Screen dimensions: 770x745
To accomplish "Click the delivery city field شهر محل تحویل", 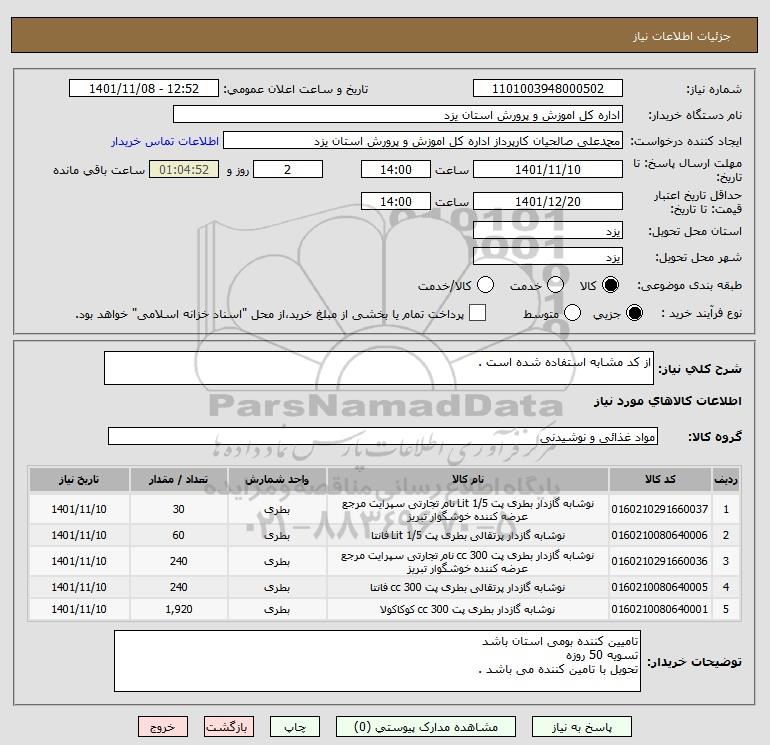I will click(548, 256).
